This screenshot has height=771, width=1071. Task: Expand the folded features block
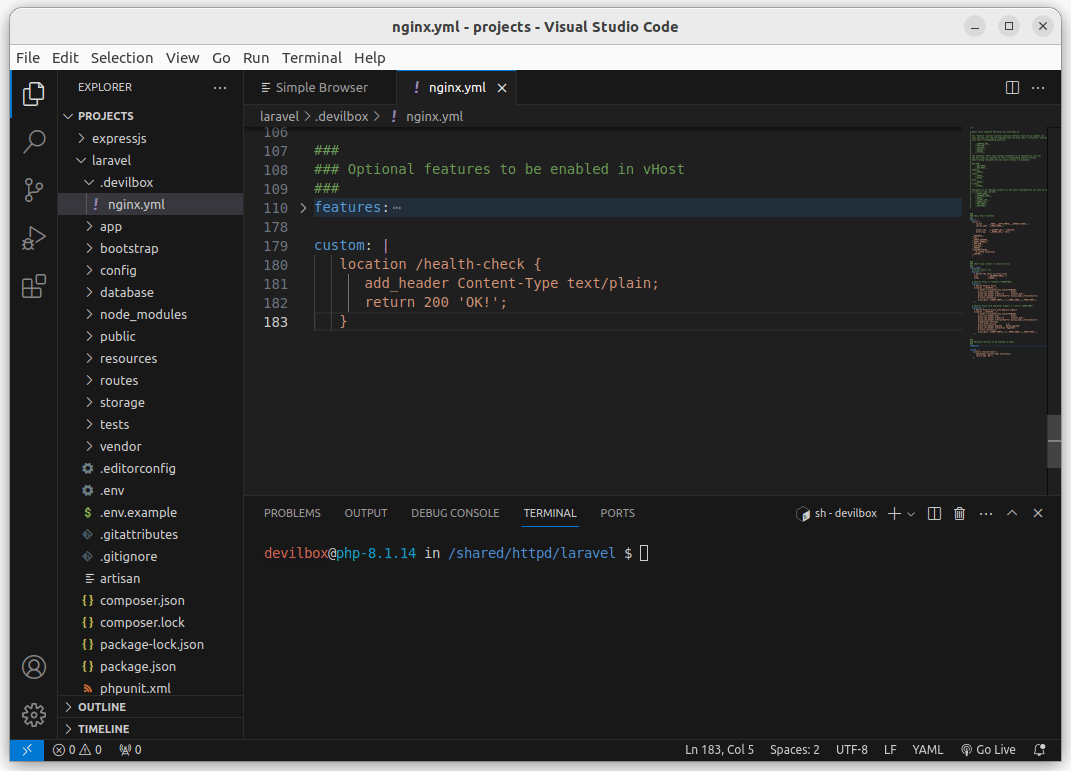coord(304,208)
